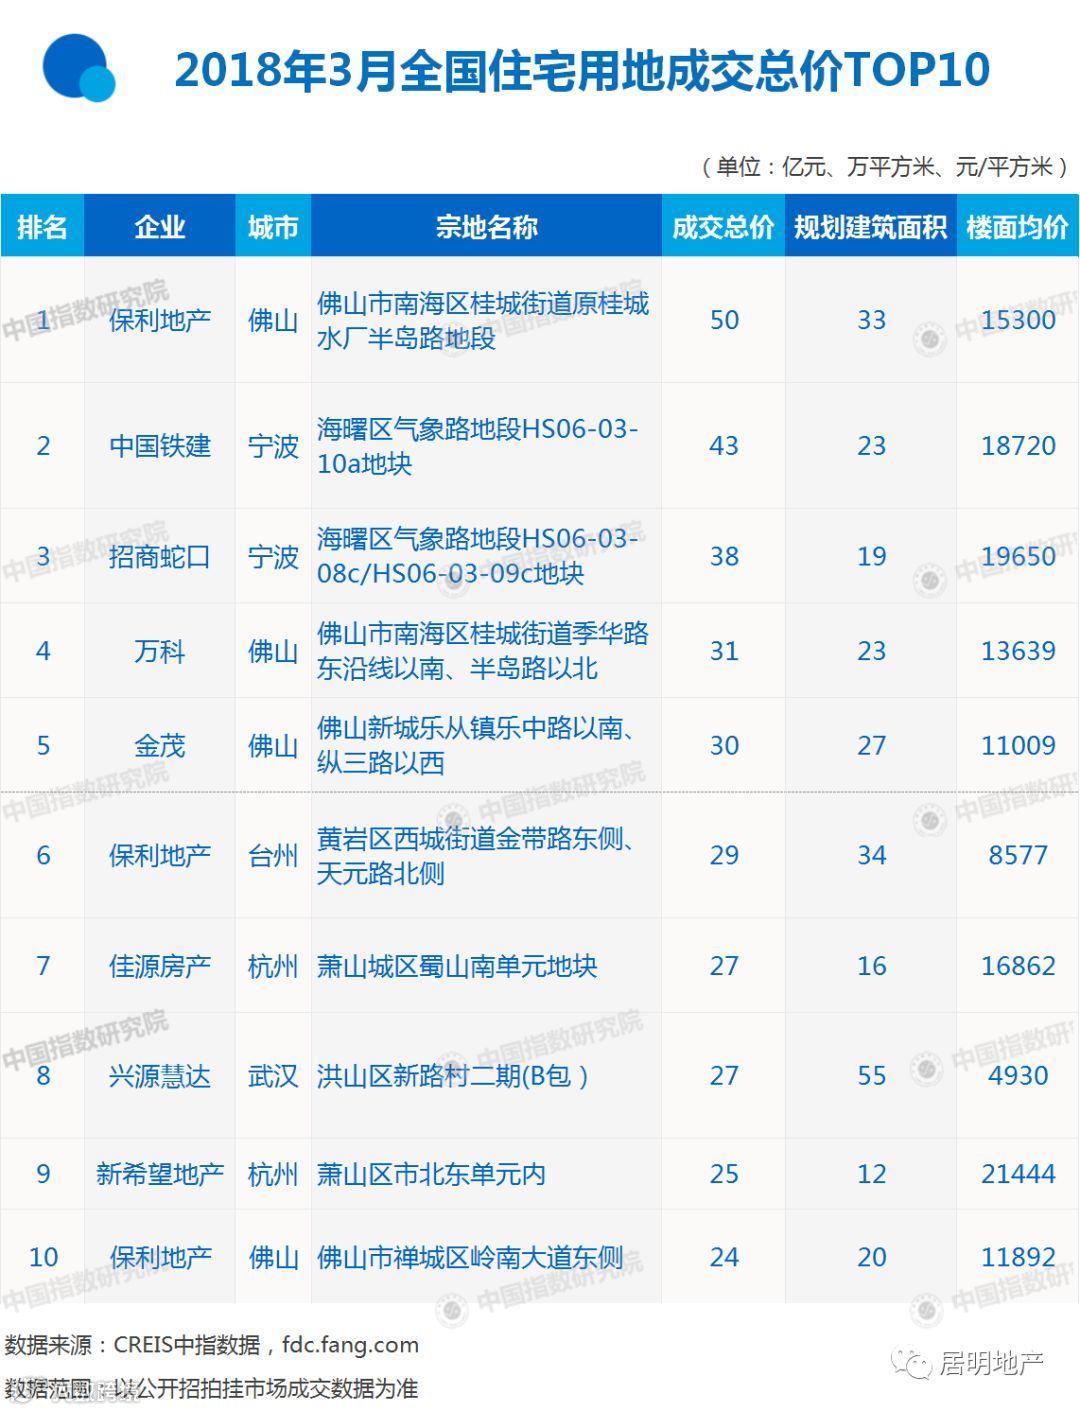Click the title 2018年3月全国住宅用地成交总价TOP10
1080x1411 pixels.
(x=582, y=70)
